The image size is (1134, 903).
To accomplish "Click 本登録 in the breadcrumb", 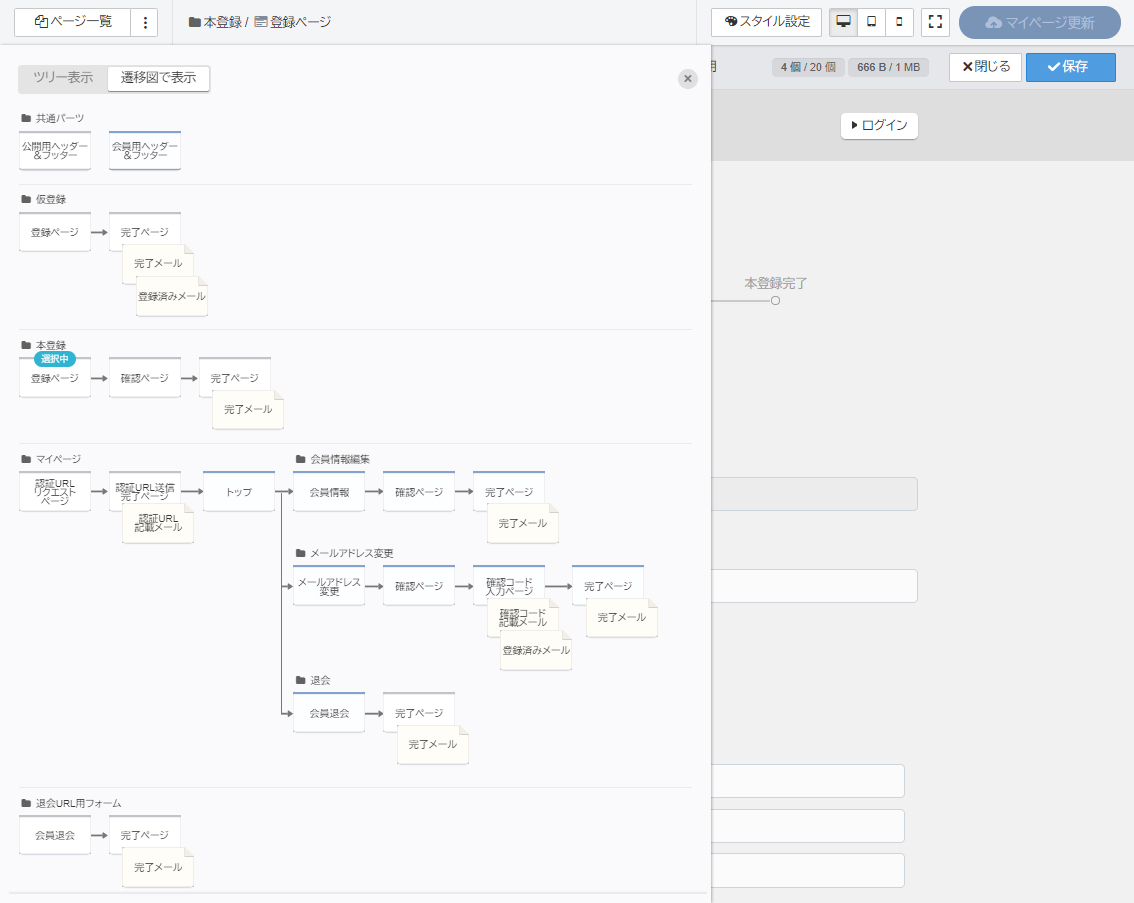I will pos(216,22).
